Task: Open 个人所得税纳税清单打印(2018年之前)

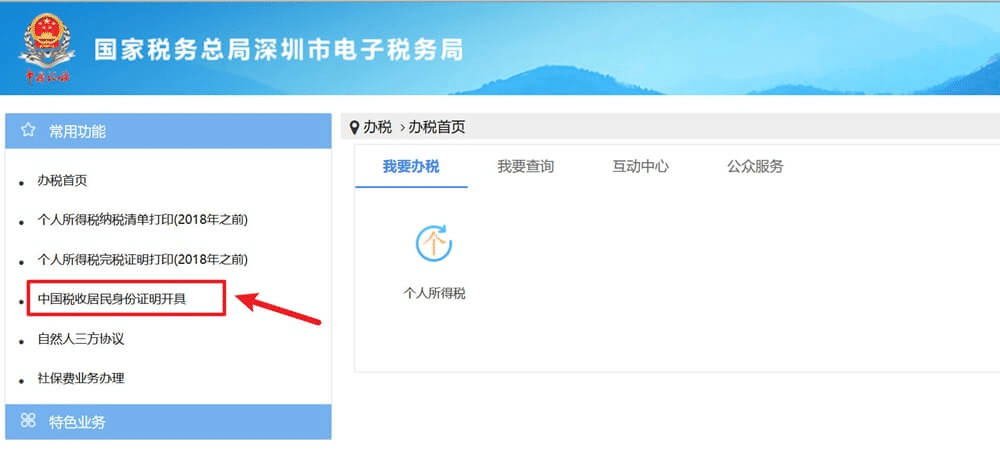Action: click(x=142, y=220)
